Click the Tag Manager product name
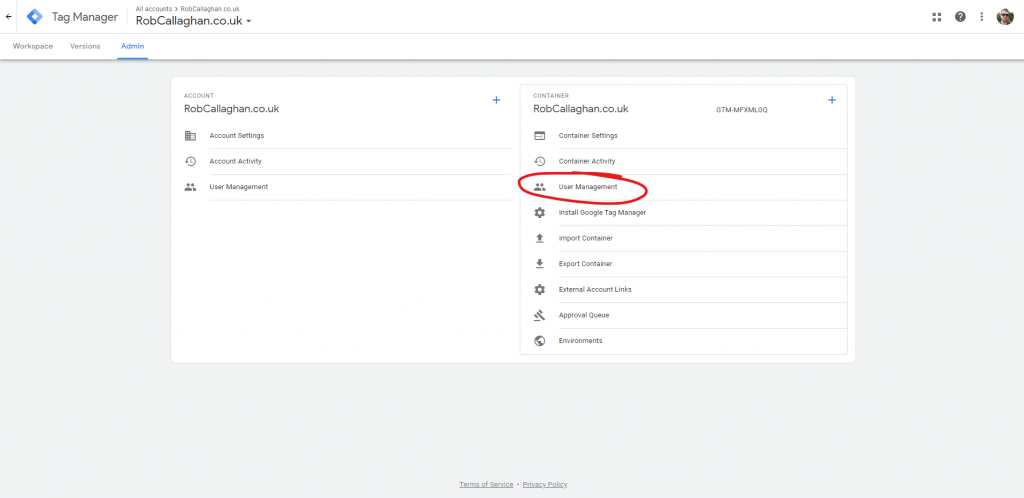This screenshot has height=498, width=1024. pyautogui.click(x=85, y=17)
